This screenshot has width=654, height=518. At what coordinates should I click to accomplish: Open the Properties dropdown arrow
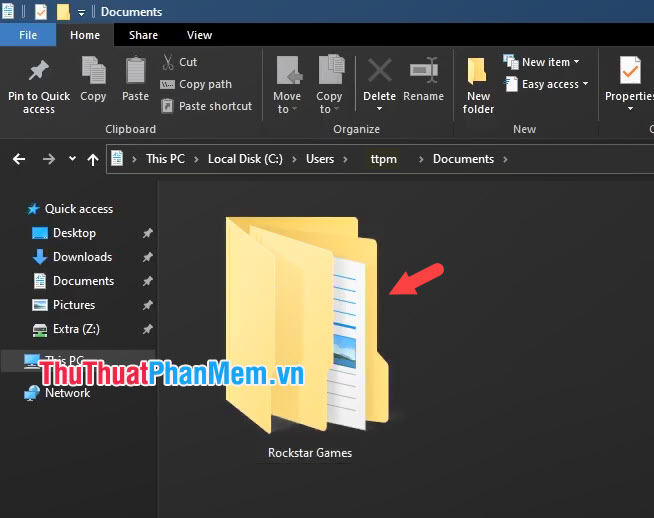pyautogui.click(x=630, y=109)
